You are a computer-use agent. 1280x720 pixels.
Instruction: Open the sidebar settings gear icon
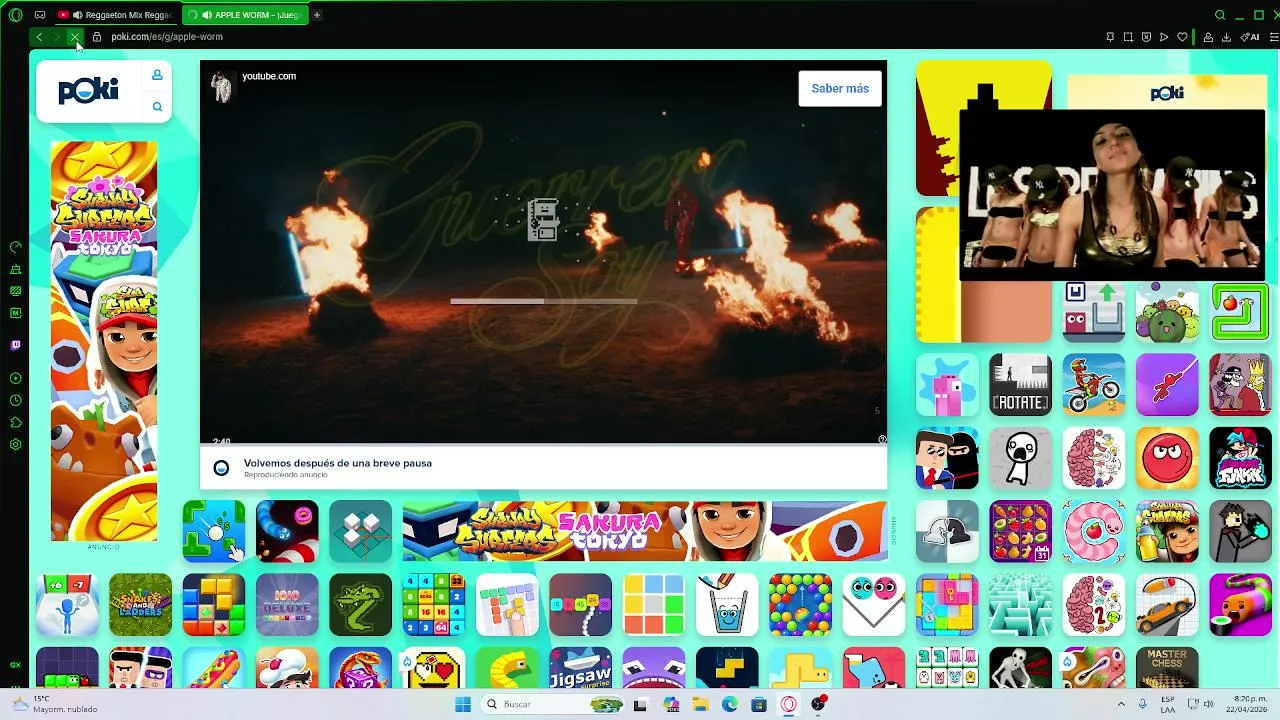click(15, 444)
